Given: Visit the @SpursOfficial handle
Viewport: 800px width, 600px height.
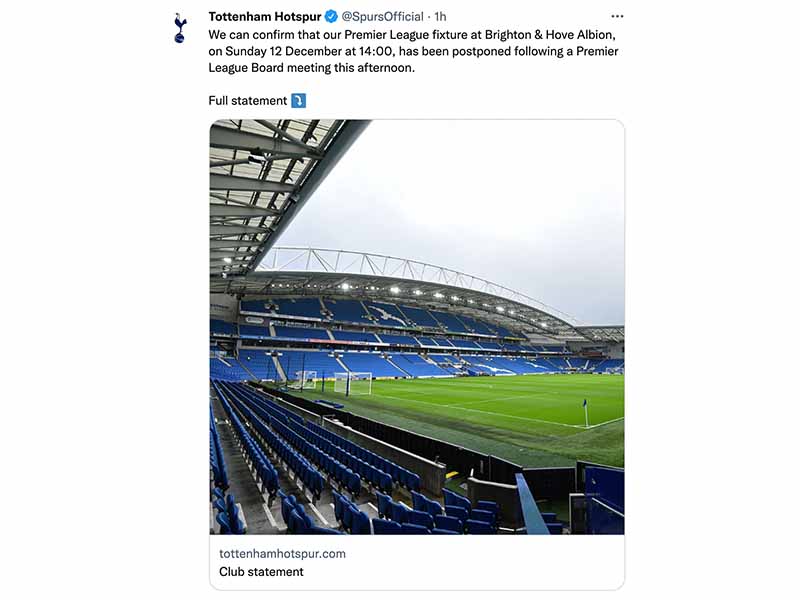Looking at the screenshot, I should (x=382, y=16).
